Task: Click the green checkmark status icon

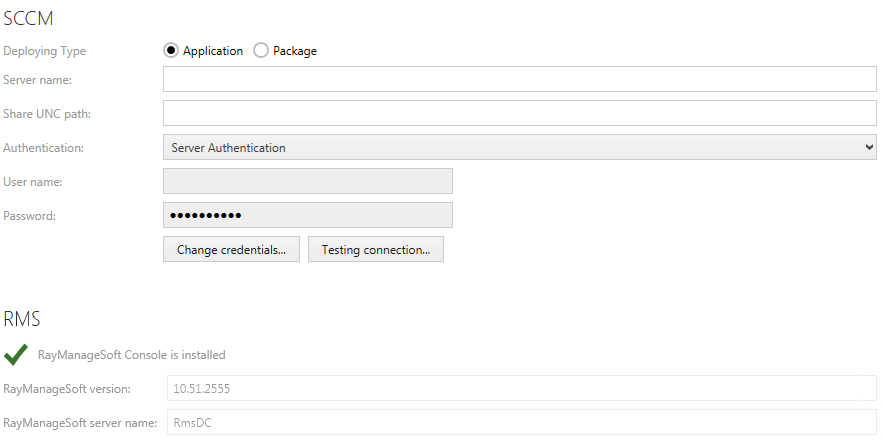Action: click(x=15, y=355)
